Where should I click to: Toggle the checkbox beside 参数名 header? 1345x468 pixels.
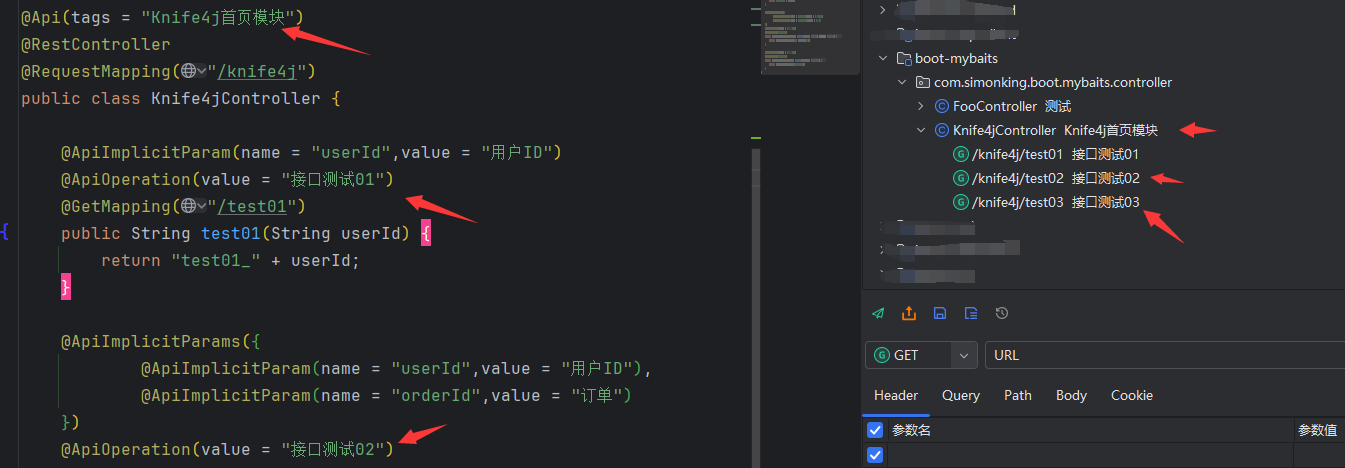coord(875,430)
